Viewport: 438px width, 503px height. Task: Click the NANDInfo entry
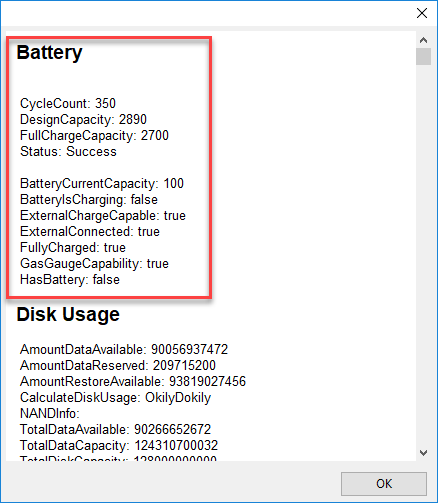pos(50,413)
